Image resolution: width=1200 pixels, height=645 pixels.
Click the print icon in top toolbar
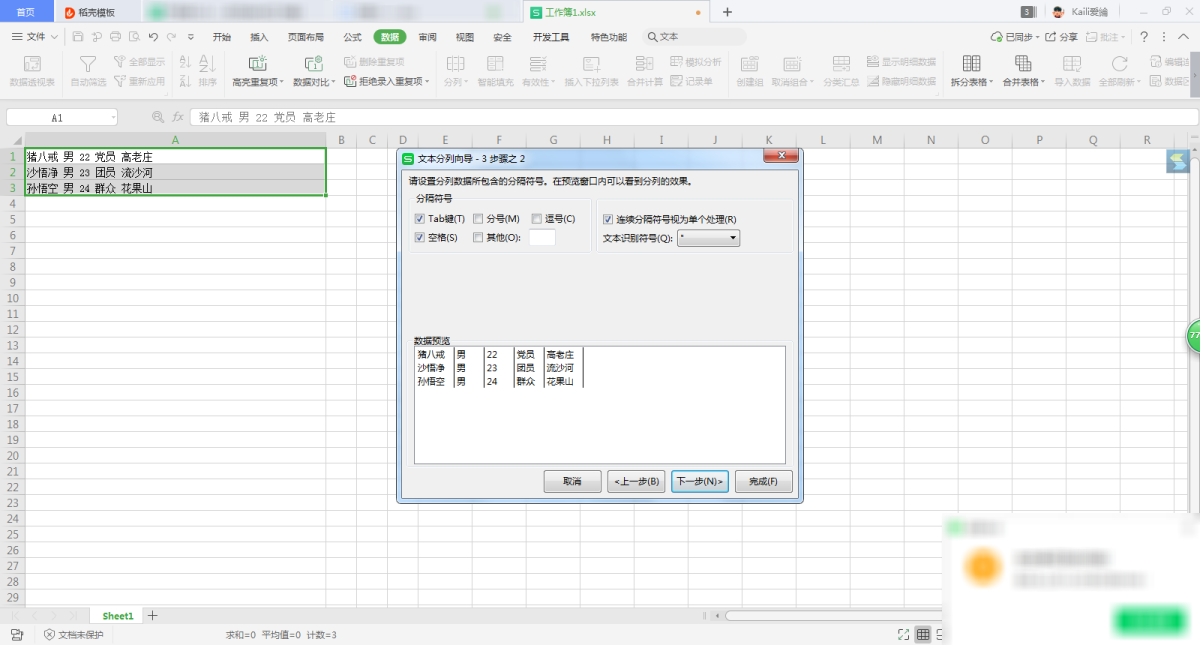(116, 37)
